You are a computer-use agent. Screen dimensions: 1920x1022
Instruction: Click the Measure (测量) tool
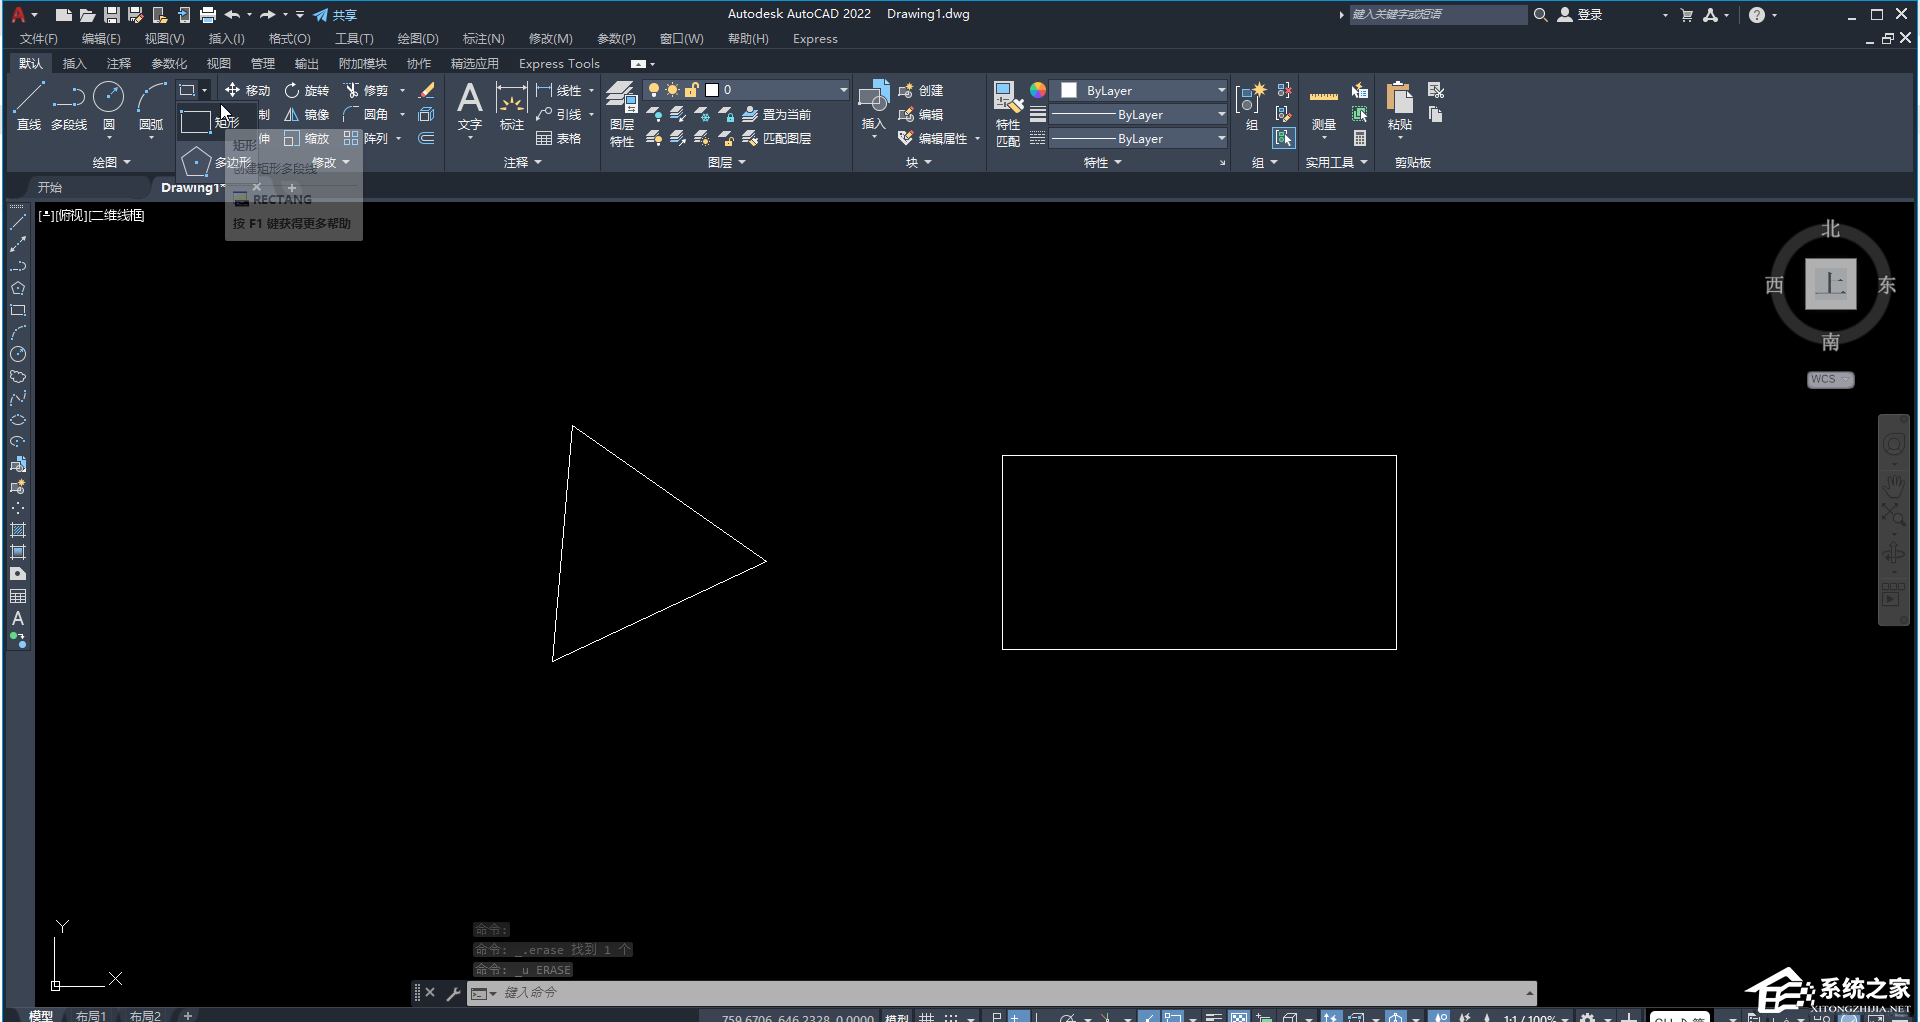1324,106
